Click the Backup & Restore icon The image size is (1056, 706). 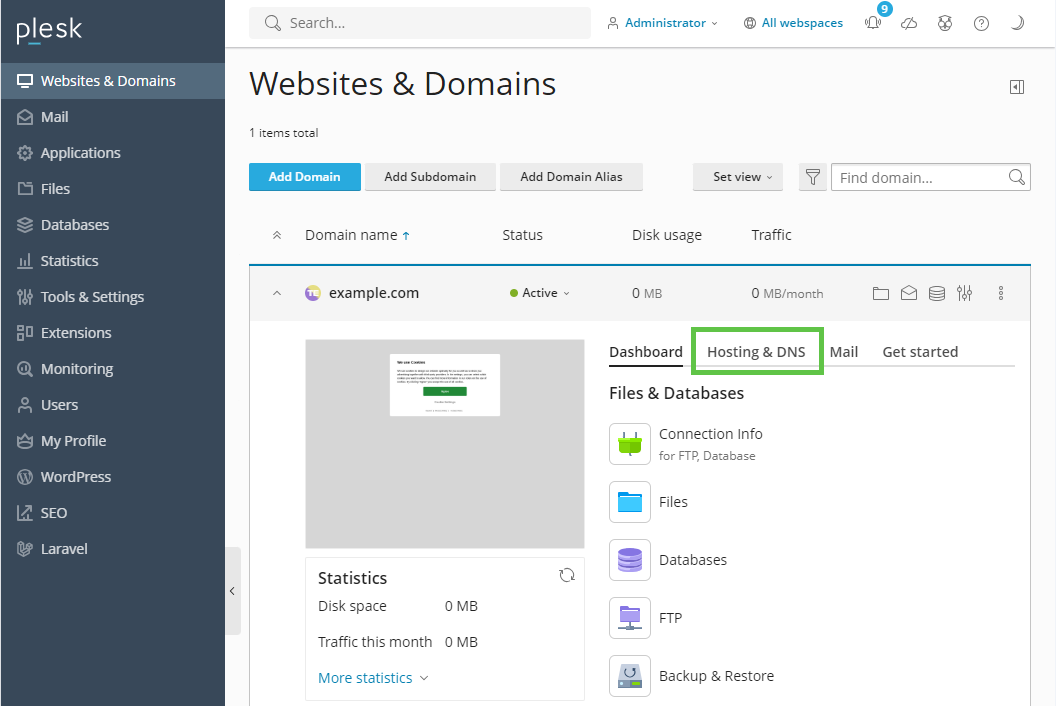click(630, 676)
